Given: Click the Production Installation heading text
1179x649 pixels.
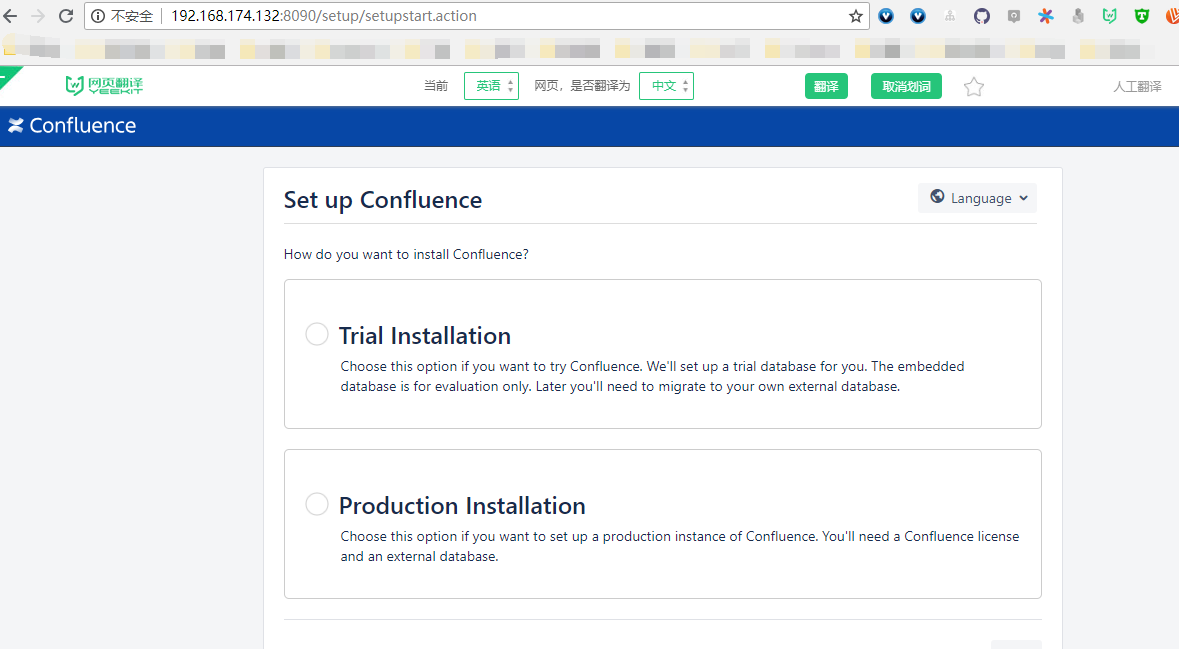Looking at the screenshot, I should click(462, 505).
